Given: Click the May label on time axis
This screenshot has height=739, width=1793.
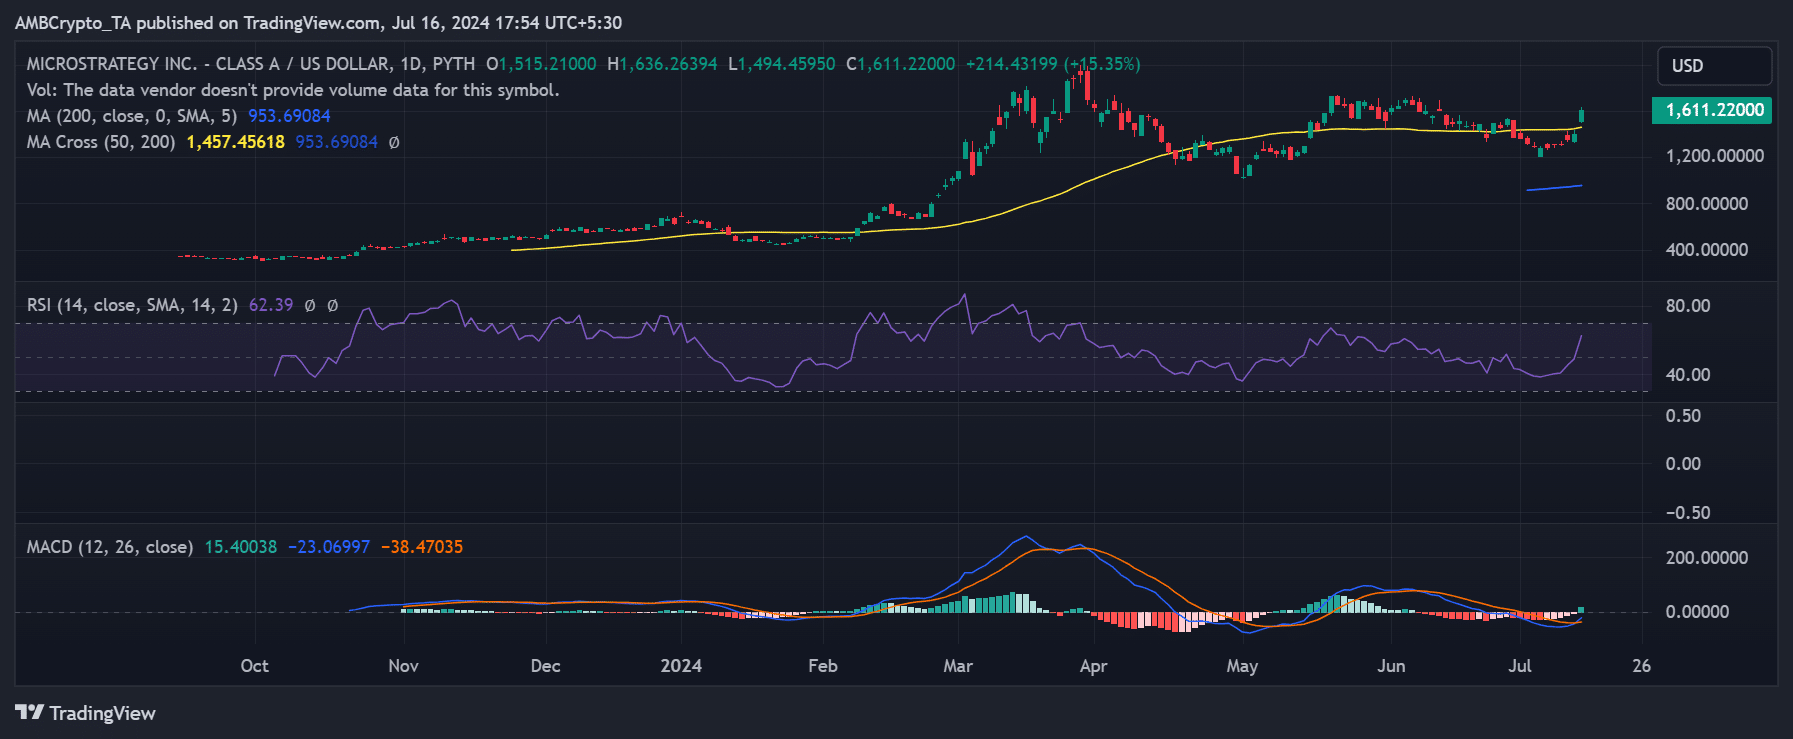Looking at the screenshot, I should (x=1242, y=666).
